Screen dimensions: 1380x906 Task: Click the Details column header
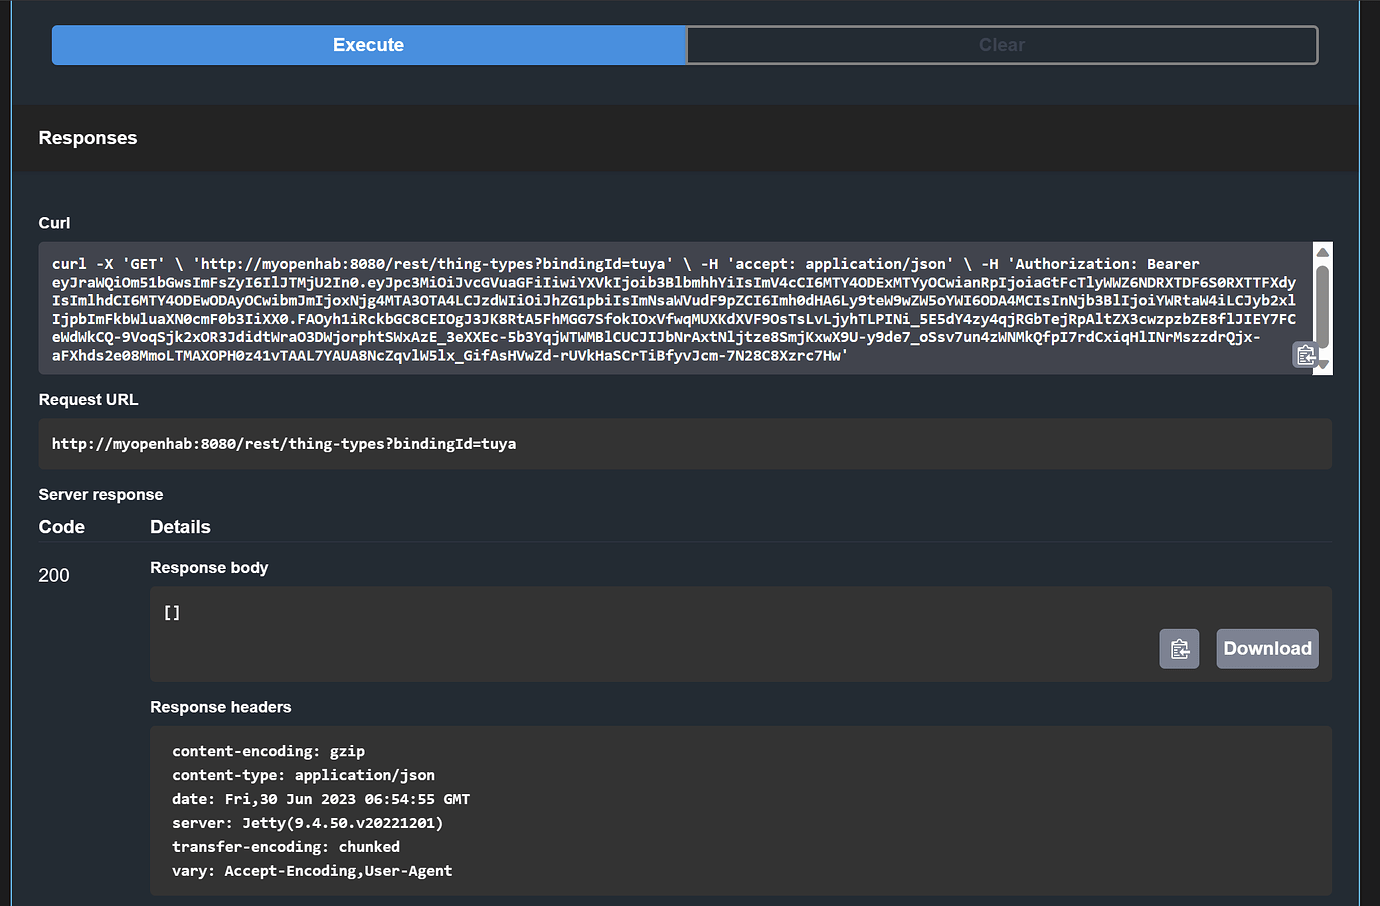180,527
